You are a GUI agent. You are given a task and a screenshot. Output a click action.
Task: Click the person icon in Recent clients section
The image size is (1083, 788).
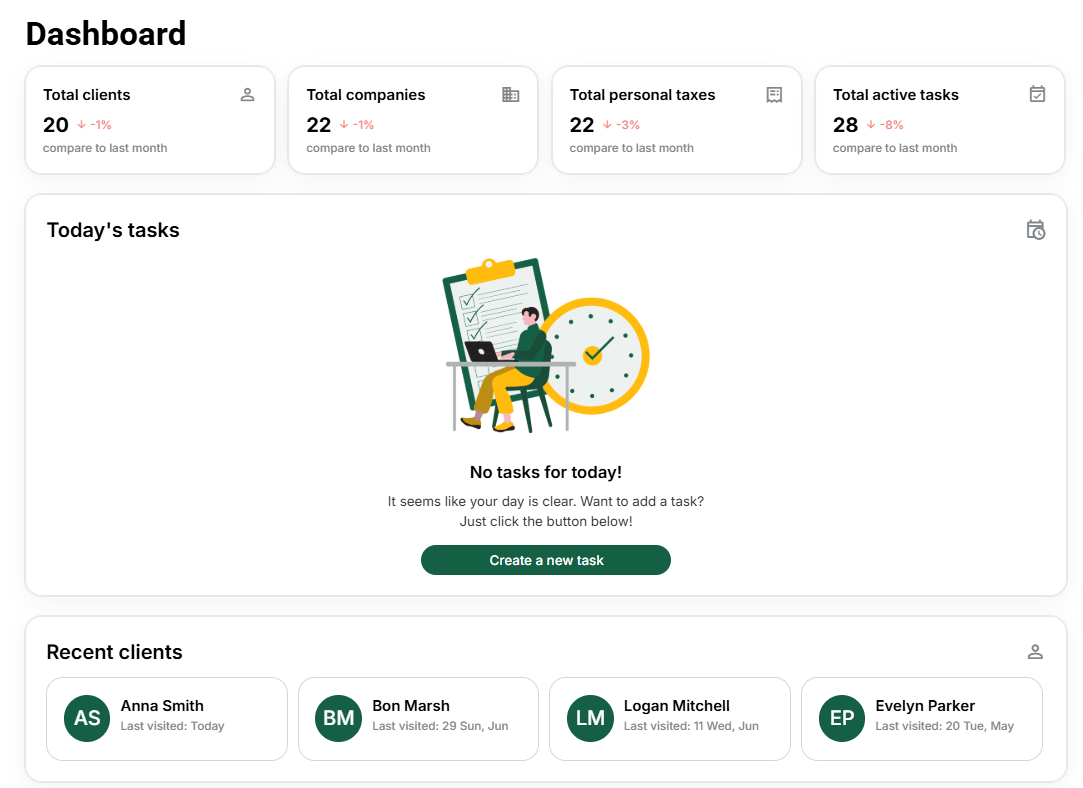click(1035, 652)
